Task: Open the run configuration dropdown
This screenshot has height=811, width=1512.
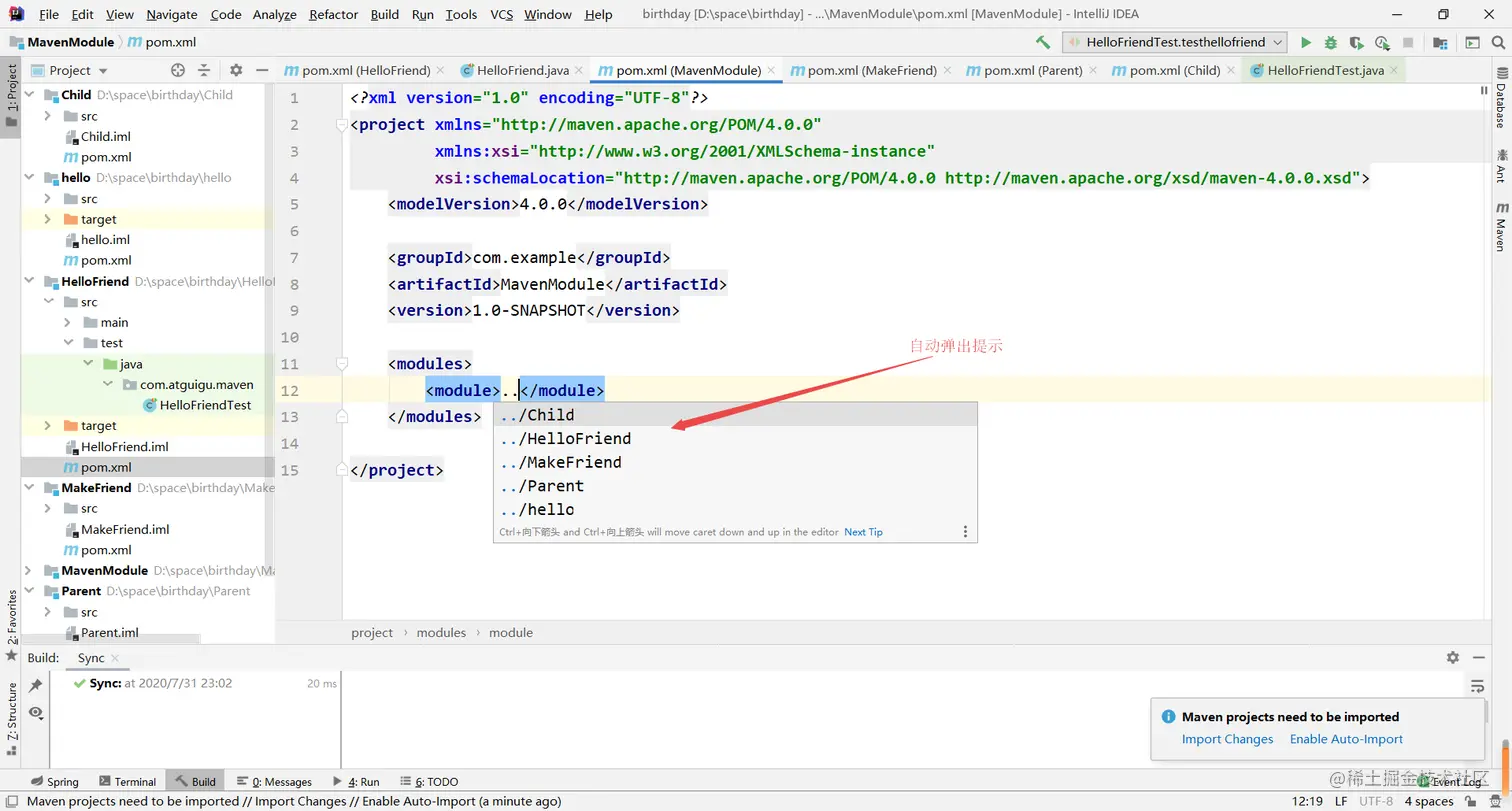Action: [1174, 42]
